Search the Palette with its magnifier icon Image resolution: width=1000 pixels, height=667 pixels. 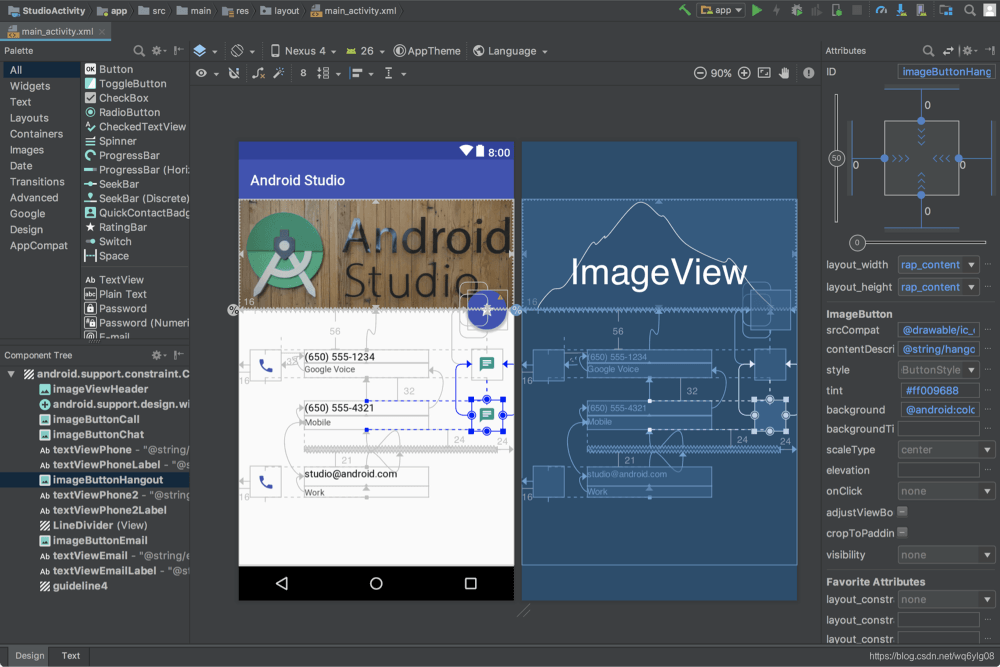click(138, 50)
